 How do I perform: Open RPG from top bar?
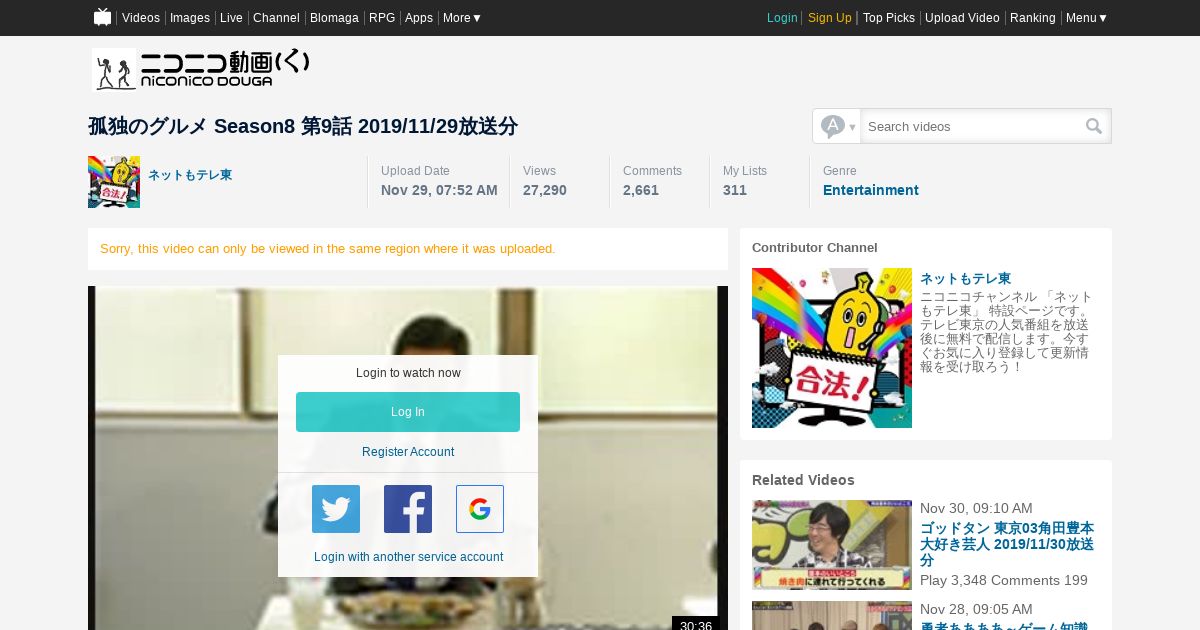382,18
